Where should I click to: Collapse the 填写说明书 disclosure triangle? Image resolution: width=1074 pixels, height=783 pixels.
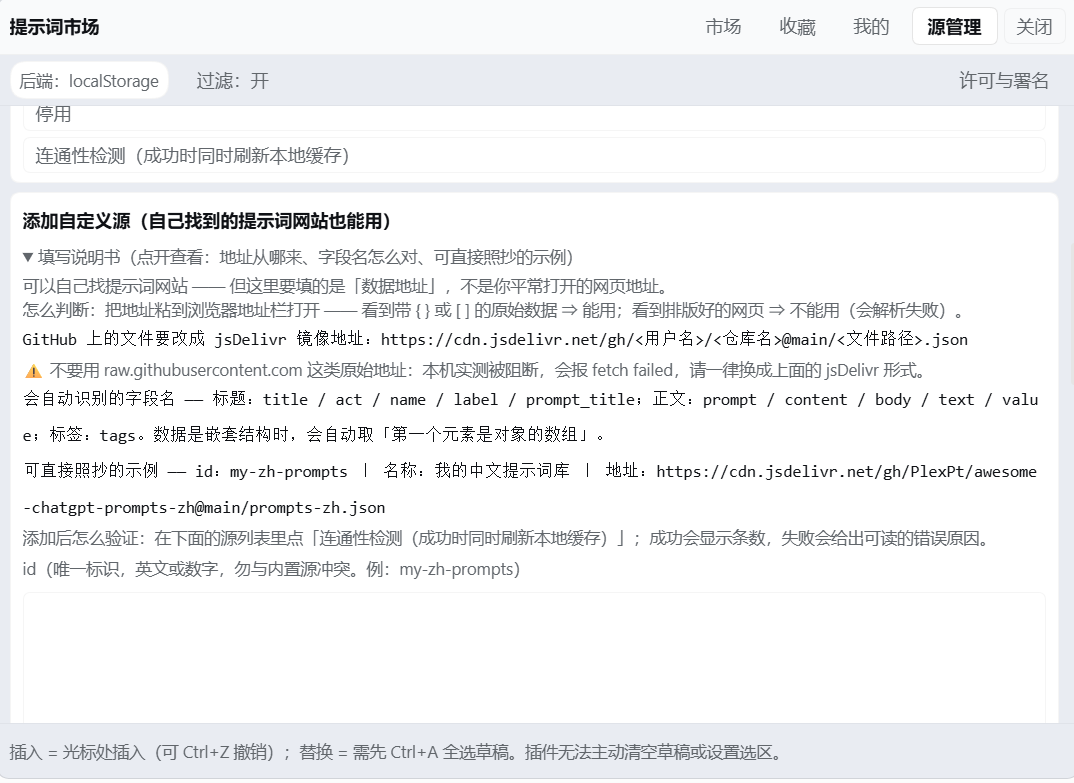point(28,258)
